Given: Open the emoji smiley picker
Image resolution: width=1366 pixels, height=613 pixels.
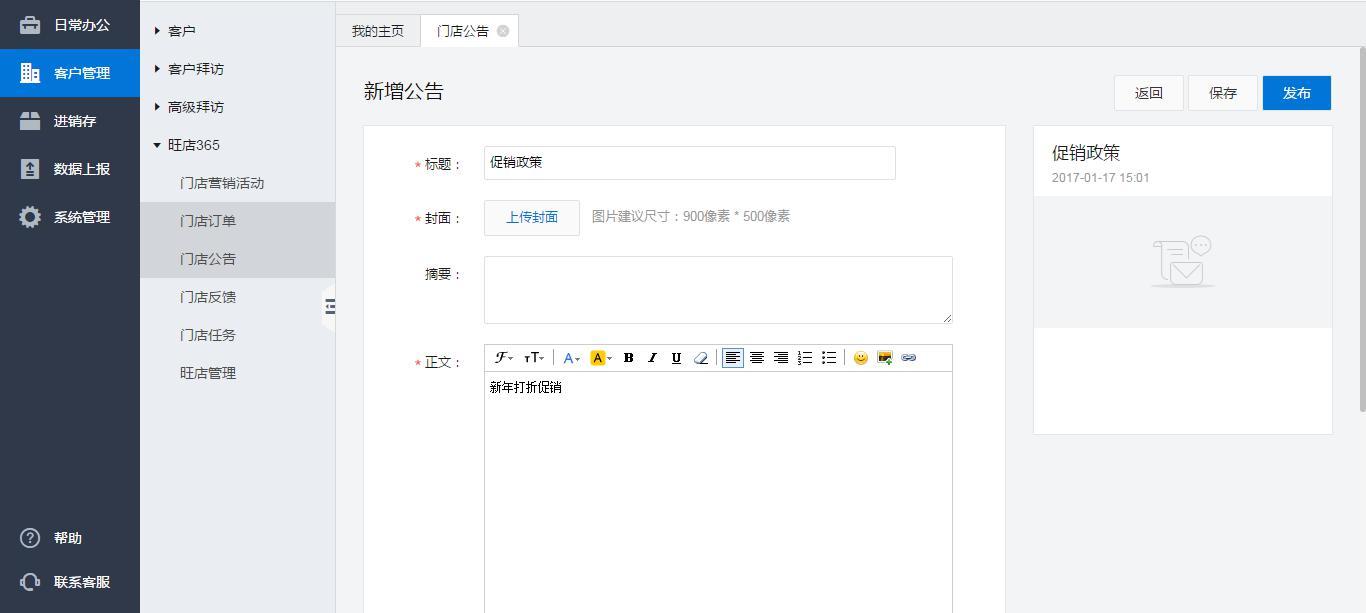Looking at the screenshot, I should tap(860, 358).
